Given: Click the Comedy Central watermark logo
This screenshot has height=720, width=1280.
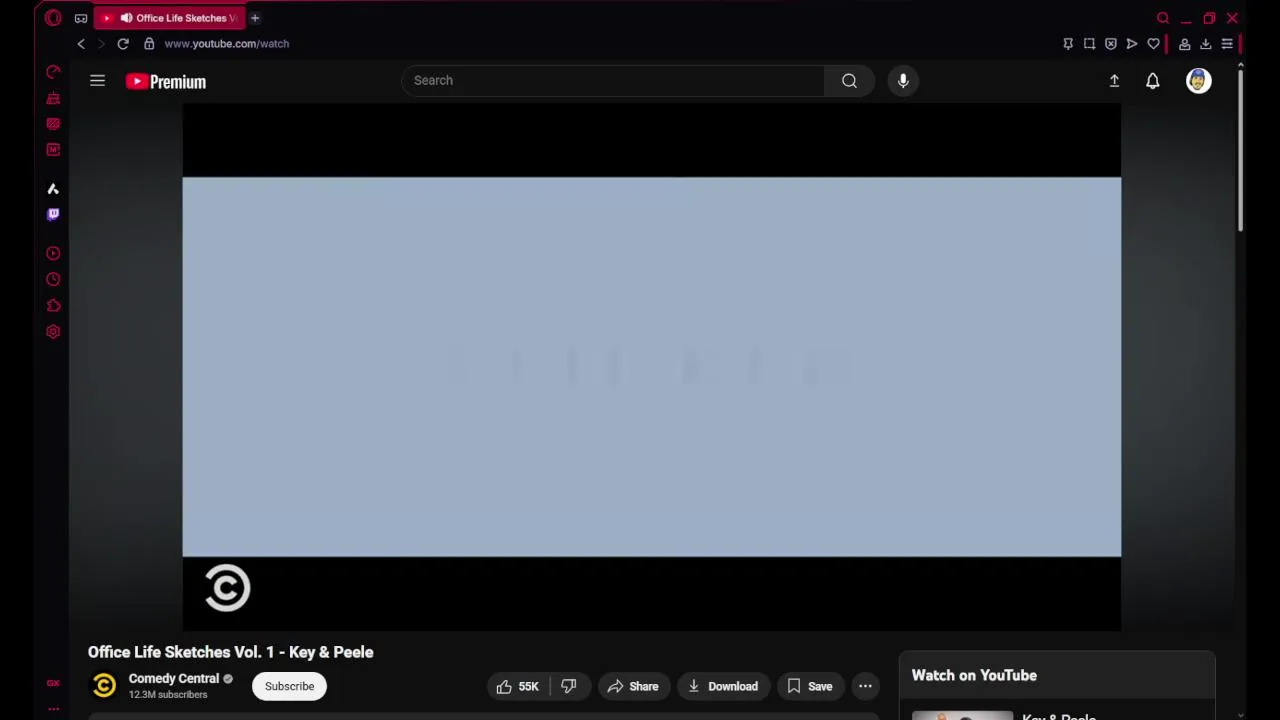Looking at the screenshot, I should click(x=227, y=587).
